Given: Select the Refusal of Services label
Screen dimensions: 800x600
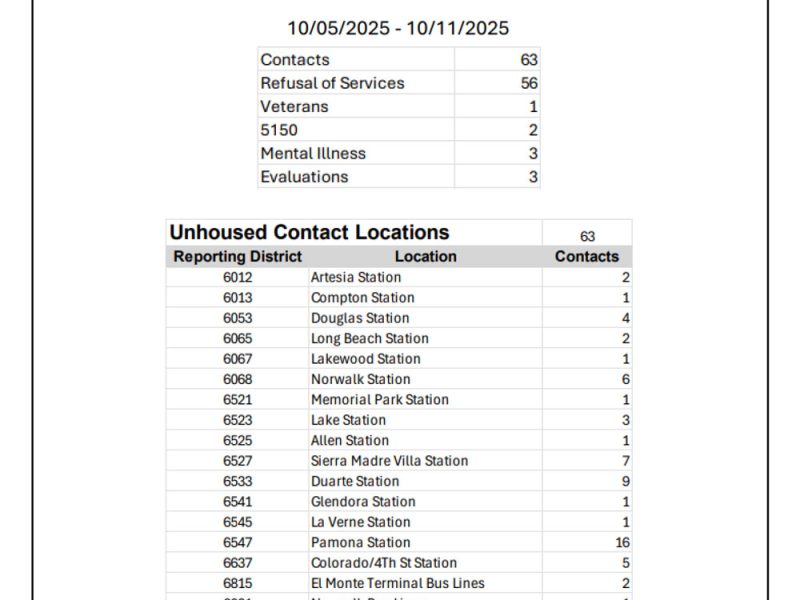Looking at the screenshot, I should pos(332,83).
